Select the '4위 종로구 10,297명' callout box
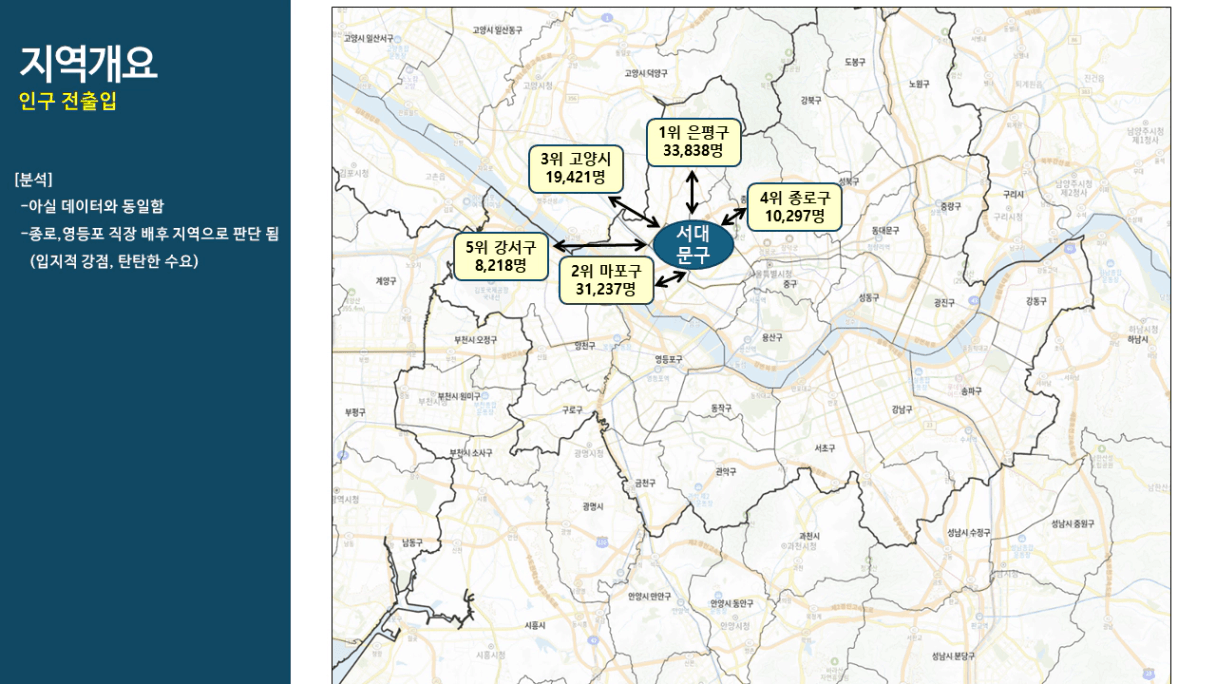Image resolution: width=1216 pixels, height=684 pixels. click(x=794, y=208)
